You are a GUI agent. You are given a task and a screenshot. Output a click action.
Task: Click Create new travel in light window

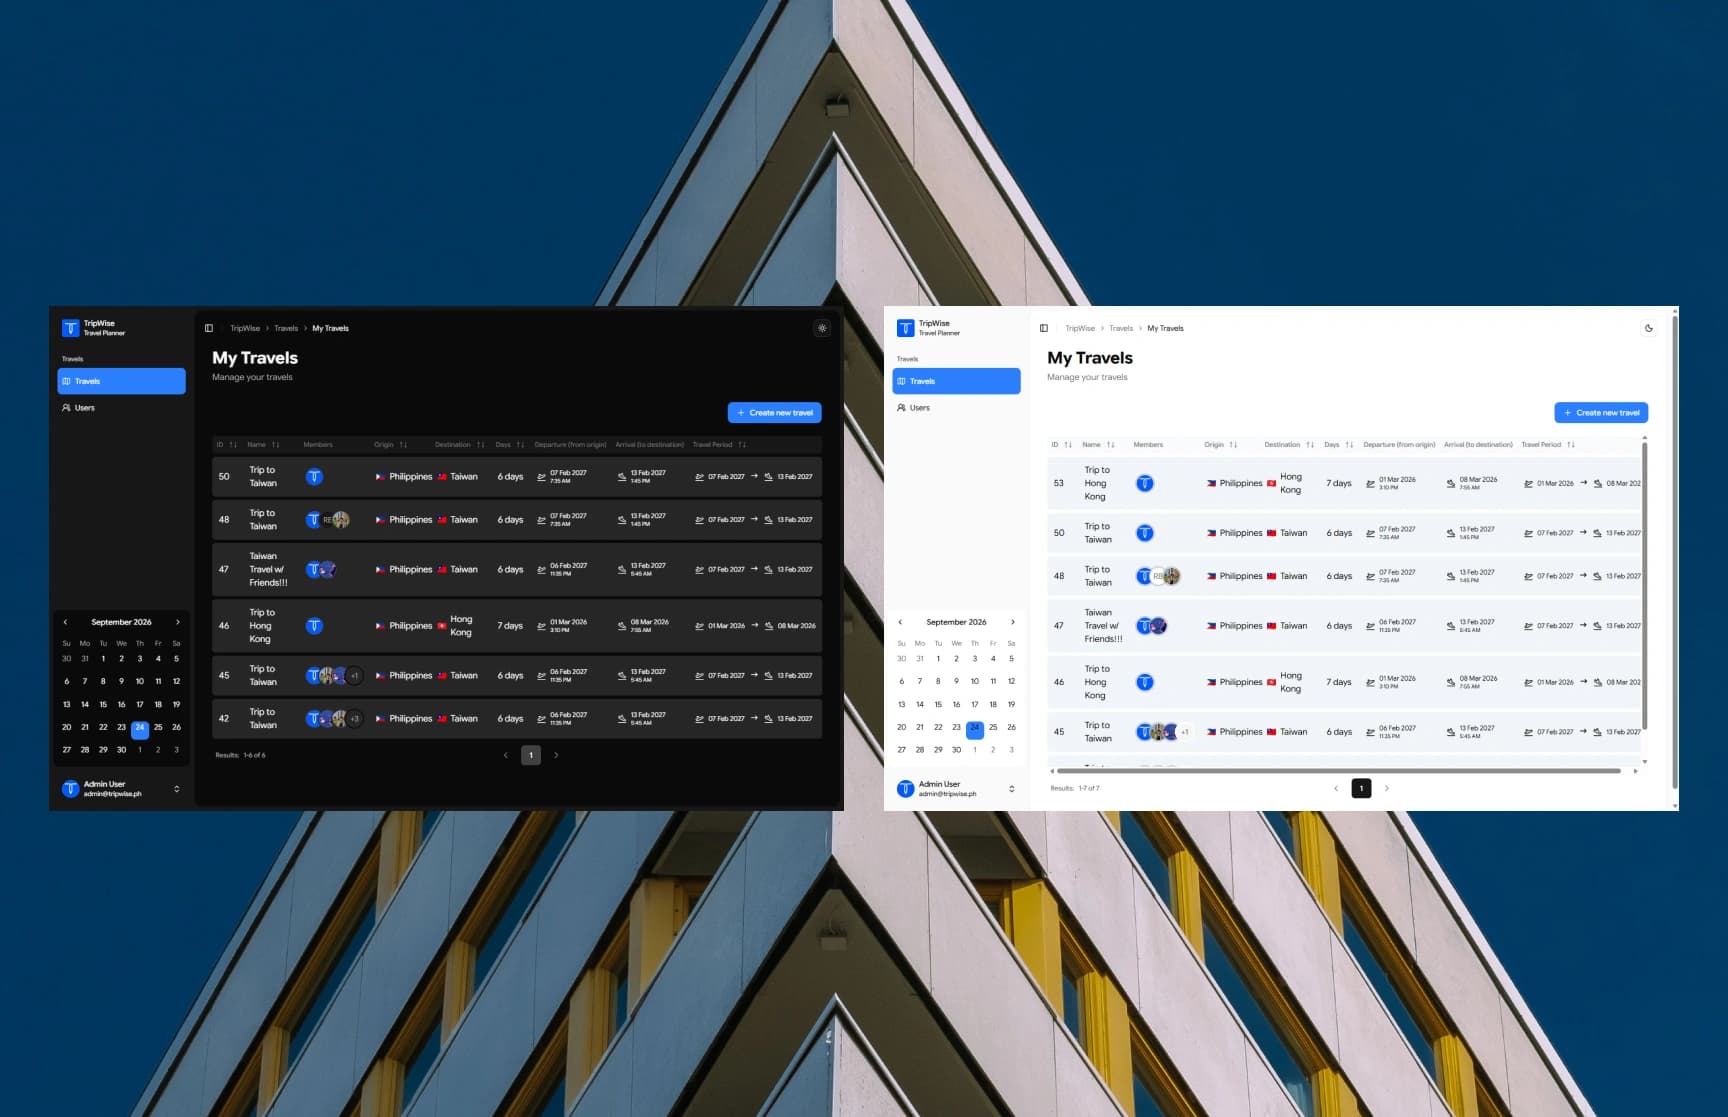(1601, 412)
